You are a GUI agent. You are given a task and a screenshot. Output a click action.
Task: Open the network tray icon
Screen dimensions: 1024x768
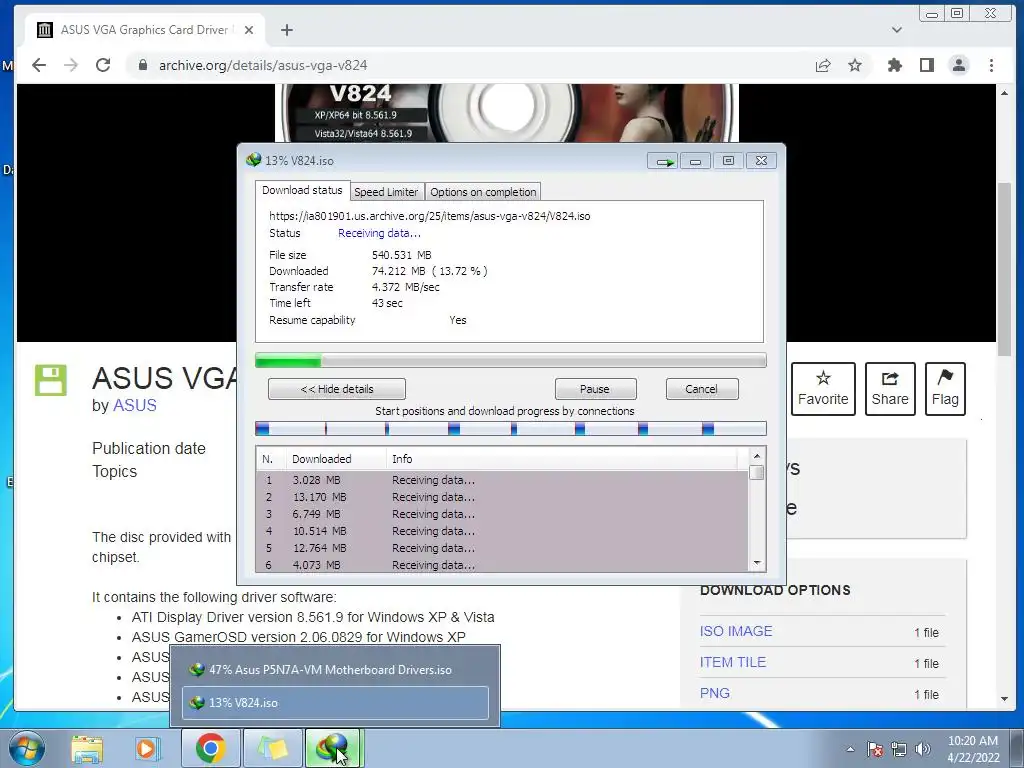coord(899,749)
